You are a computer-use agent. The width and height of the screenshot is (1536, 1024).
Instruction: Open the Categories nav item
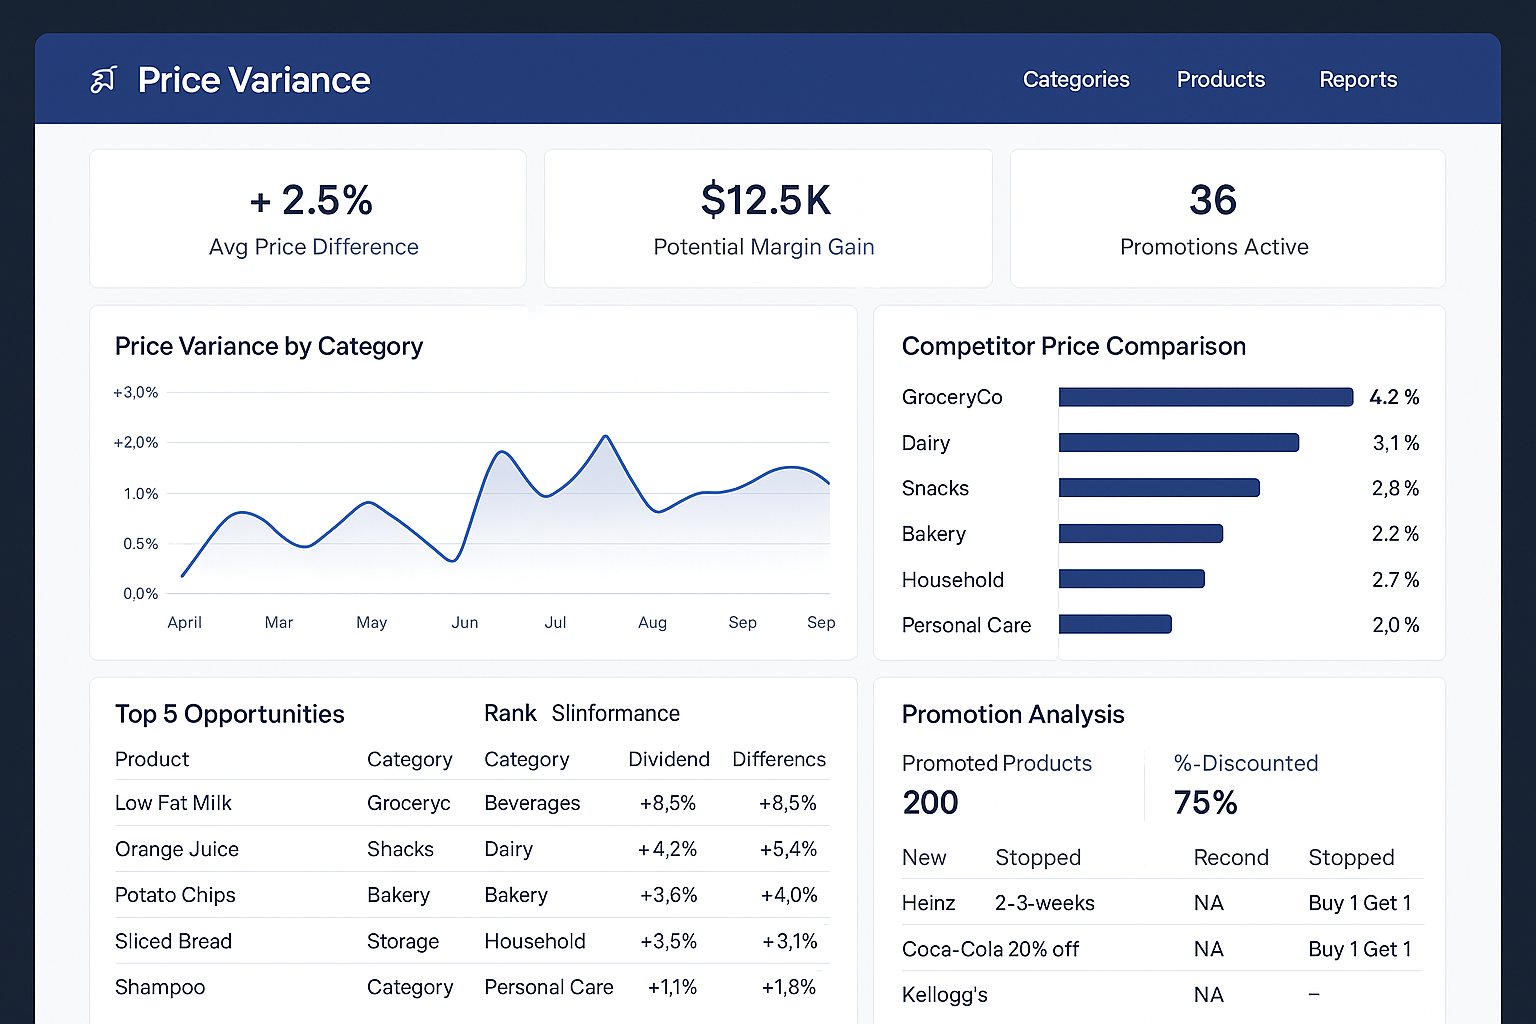[x=1075, y=80]
